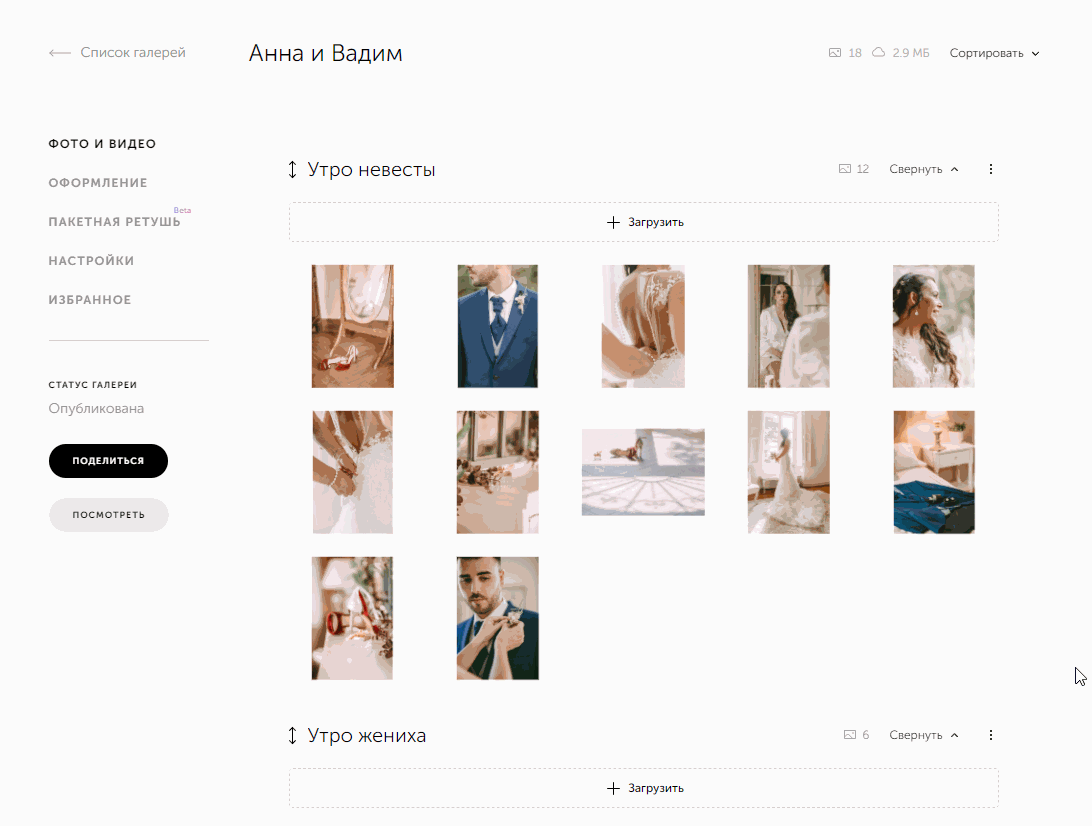The width and height of the screenshot is (1092, 826).
Task: Click the cloud storage icon at top
Action: pyautogui.click(x=878, y=53)
